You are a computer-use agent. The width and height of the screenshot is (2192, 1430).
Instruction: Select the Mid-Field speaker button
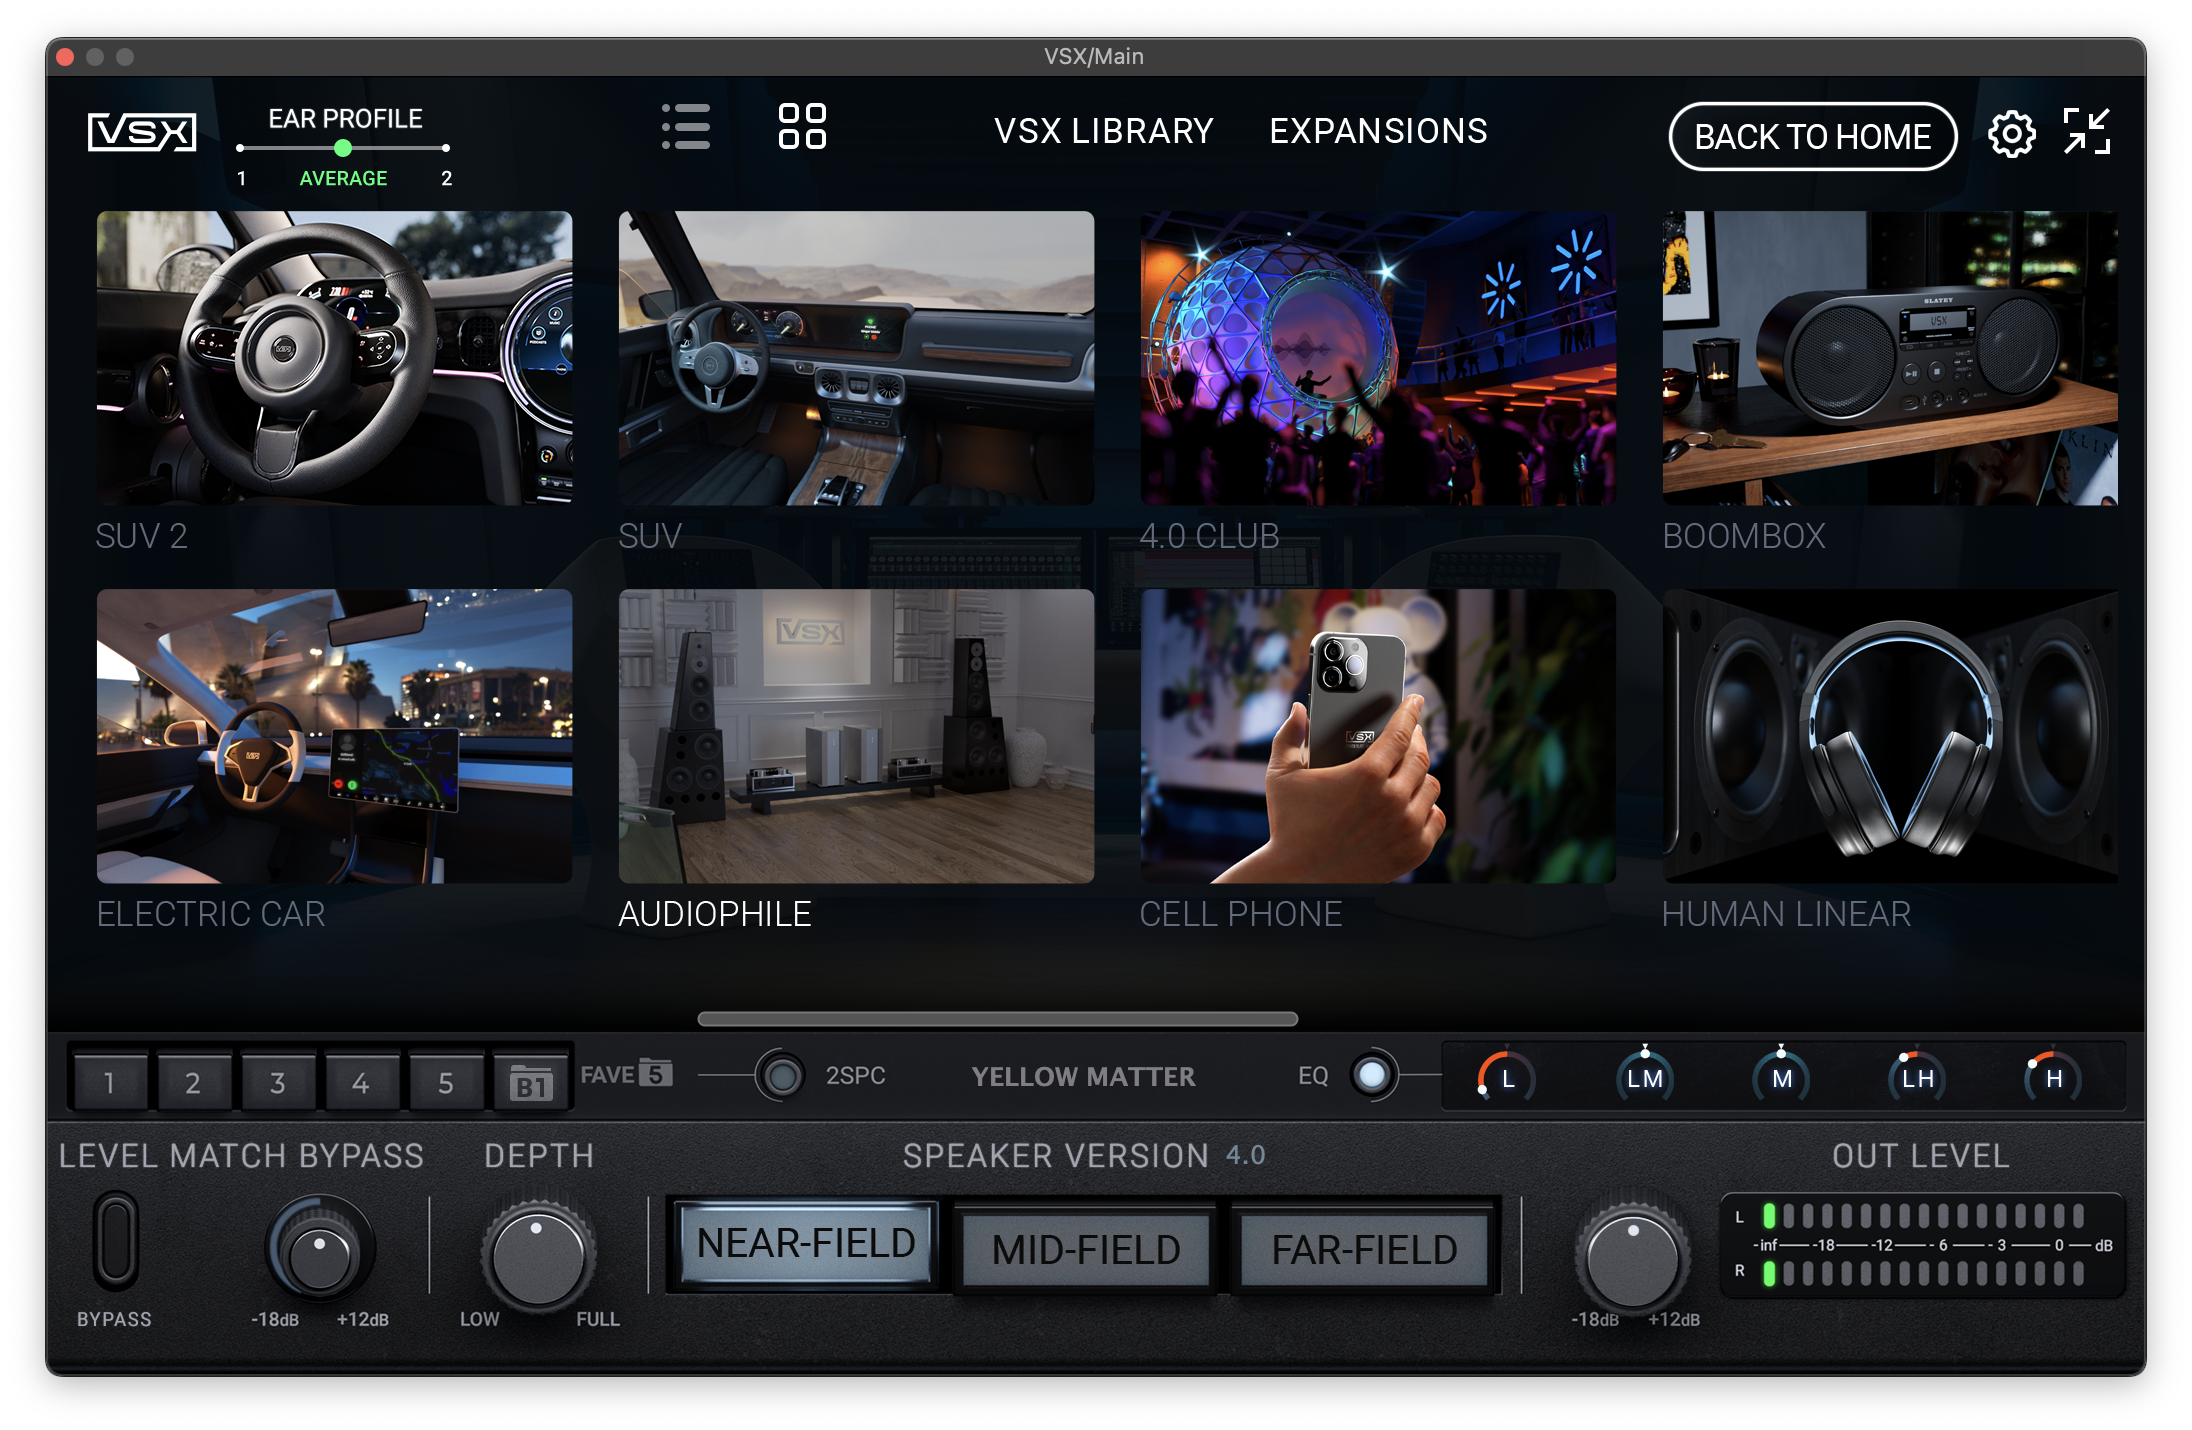tap(1086, 1249)
